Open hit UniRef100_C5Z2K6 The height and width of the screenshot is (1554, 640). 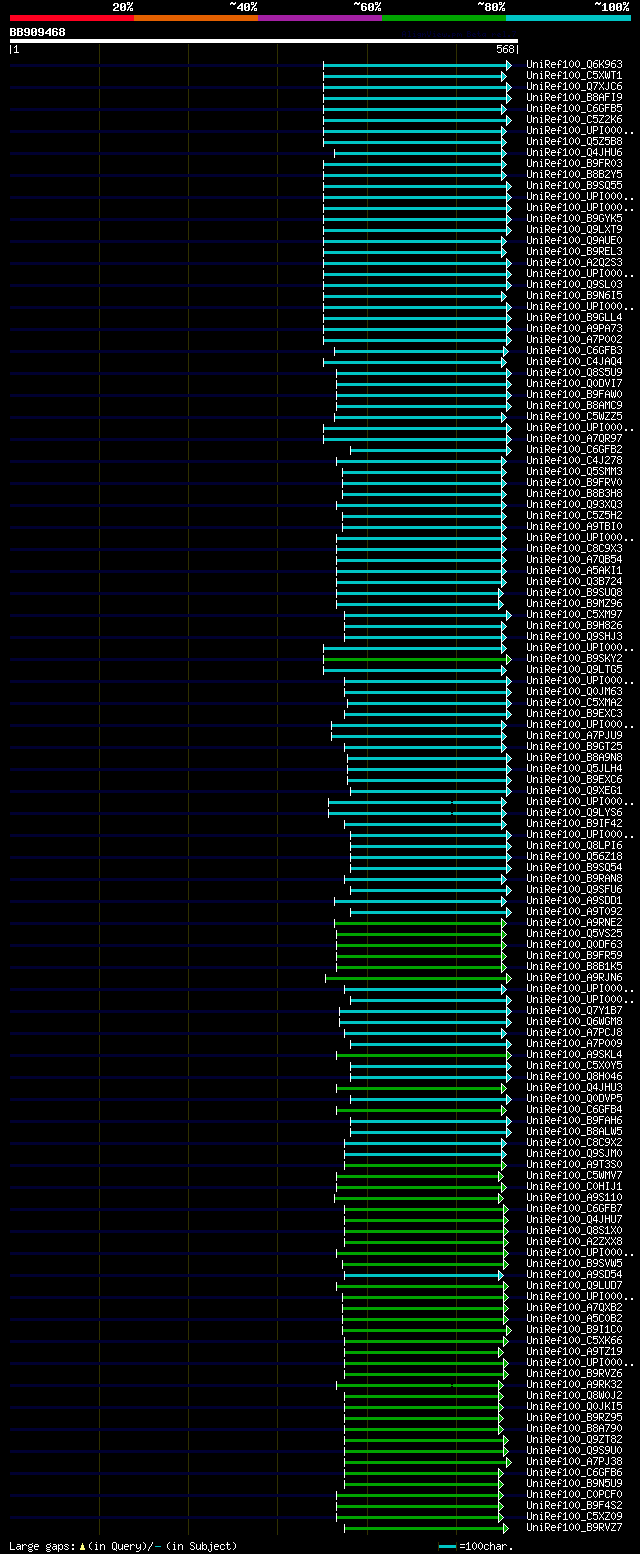tap(574, 120)
